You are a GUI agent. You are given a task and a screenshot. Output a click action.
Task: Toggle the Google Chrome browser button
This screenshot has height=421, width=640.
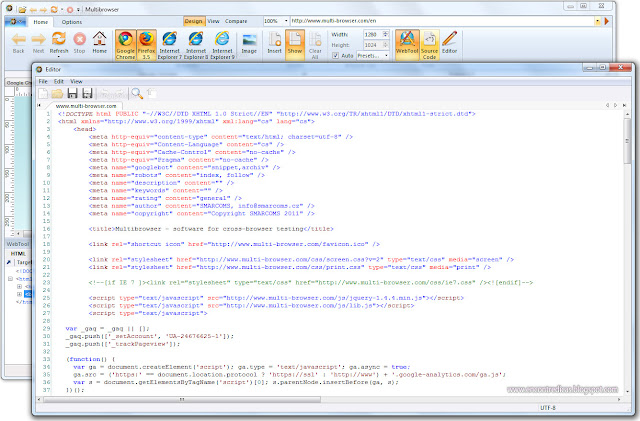pos(125,45)
